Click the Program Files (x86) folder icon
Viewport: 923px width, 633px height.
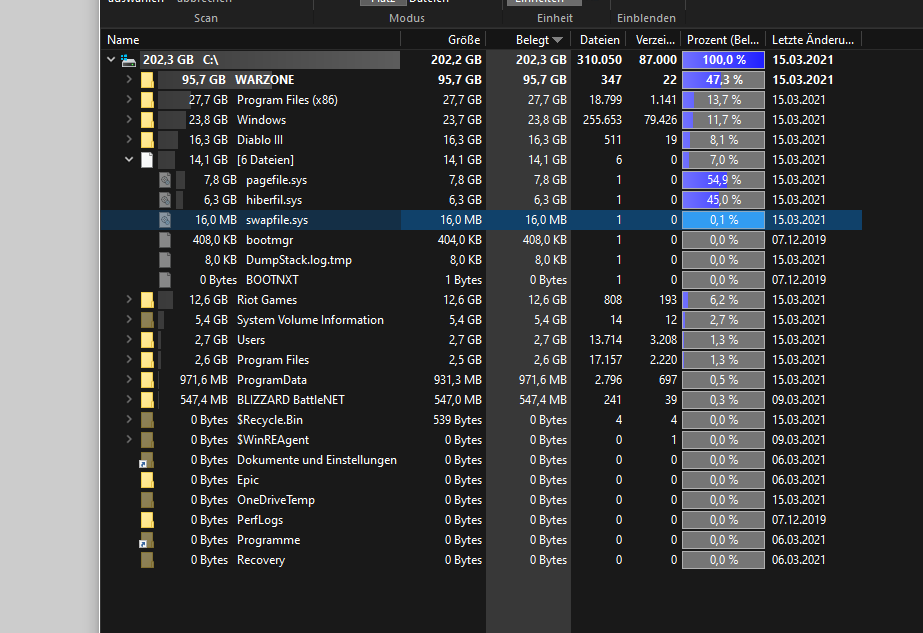[x=147, y=100]
